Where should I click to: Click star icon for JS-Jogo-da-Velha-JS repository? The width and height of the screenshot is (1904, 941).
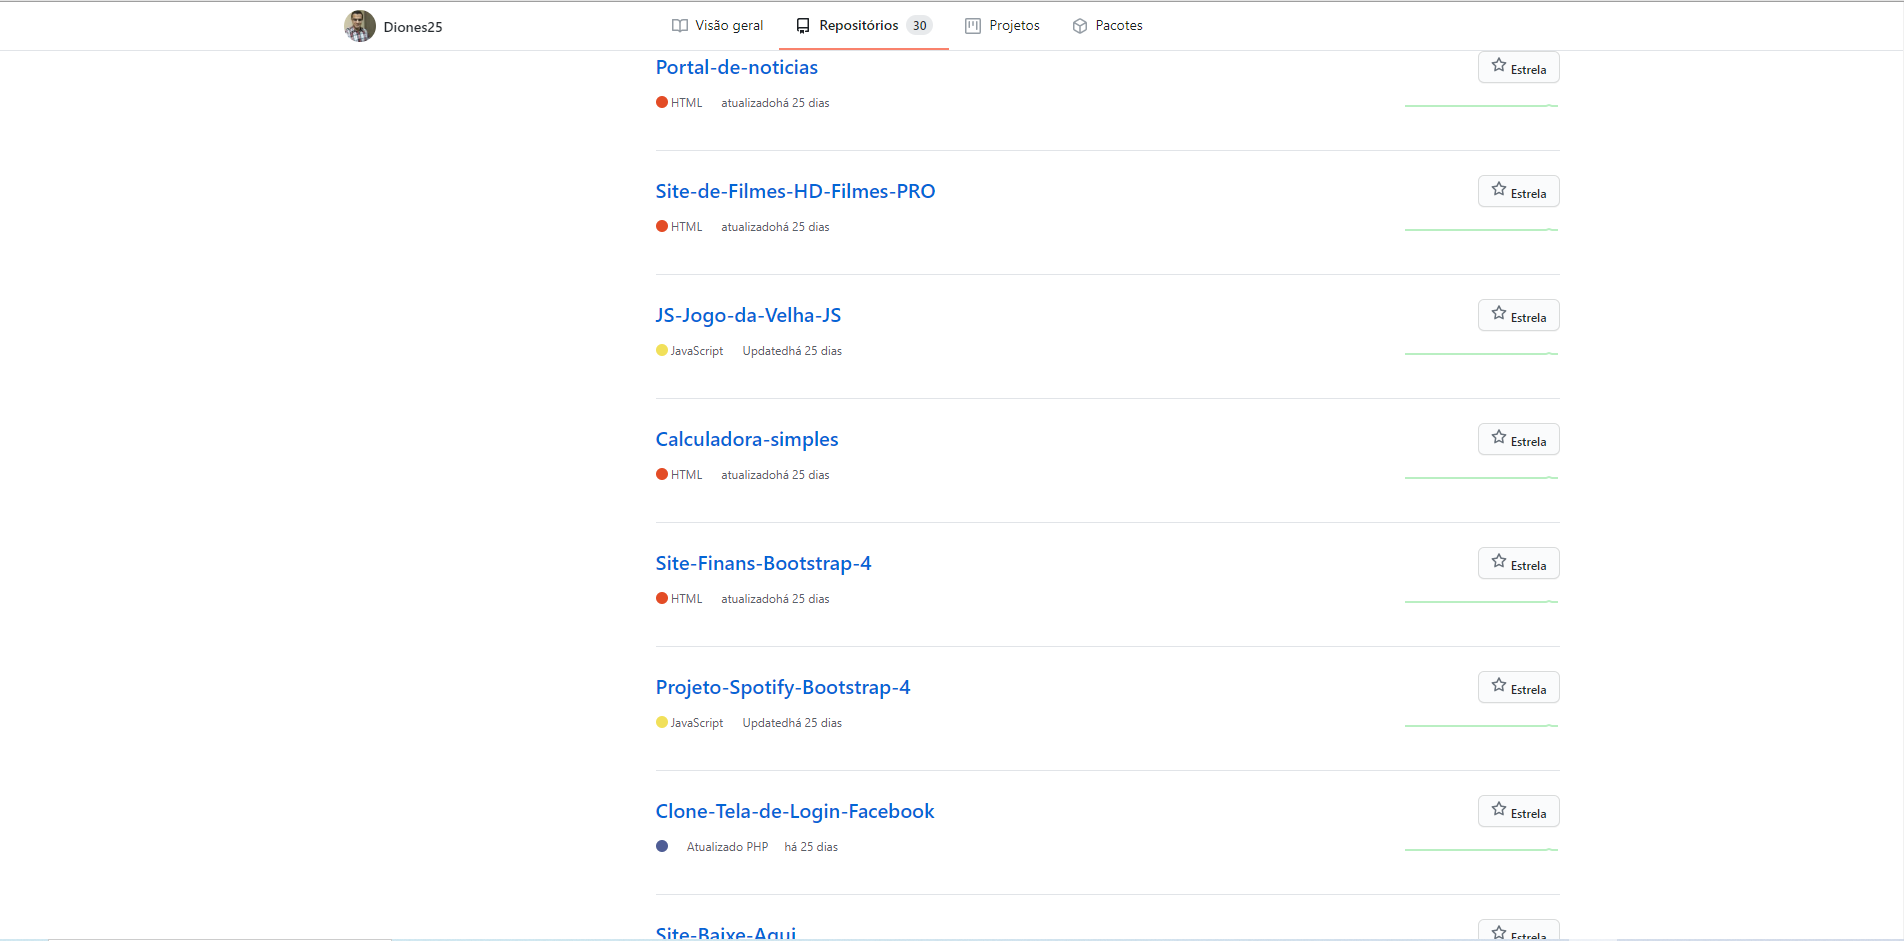[1499, 314]
